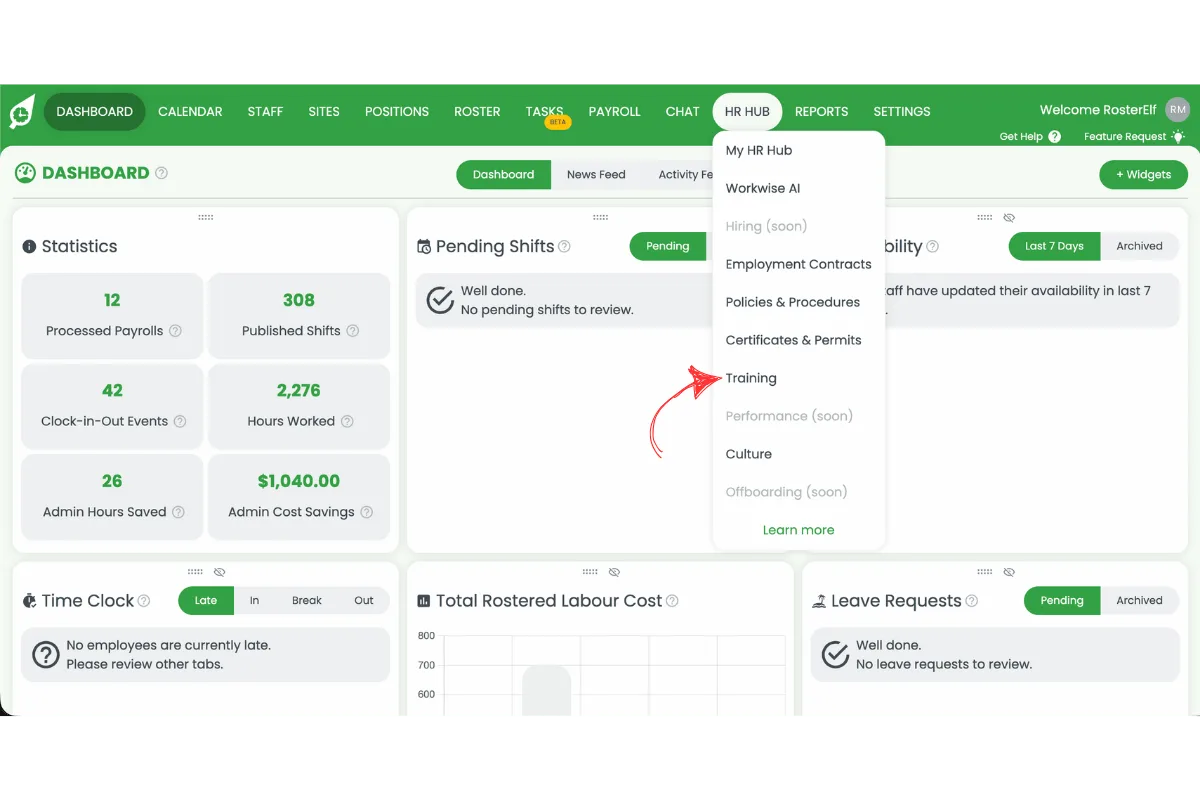Show In employees in Time Clock
1200x800 pixels.
254,601
